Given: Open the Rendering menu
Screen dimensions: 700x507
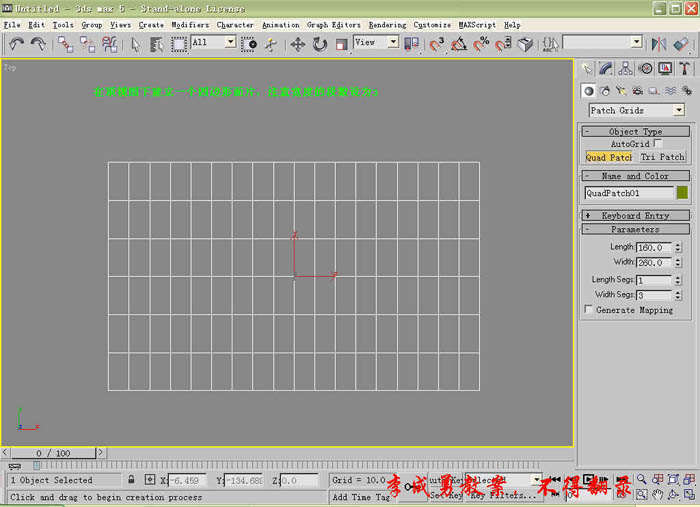Looking at the screenshot, I should click(388, 25).
